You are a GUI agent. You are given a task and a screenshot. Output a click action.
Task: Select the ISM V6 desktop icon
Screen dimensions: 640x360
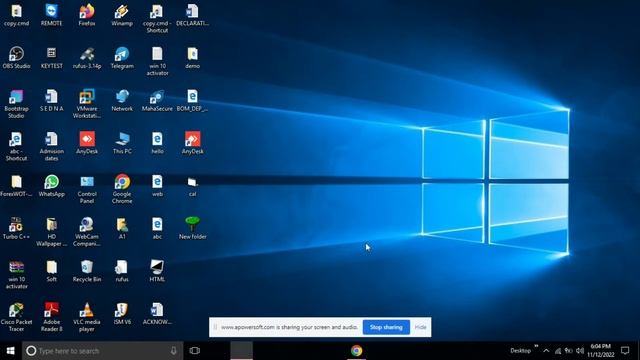click(122, 314)
